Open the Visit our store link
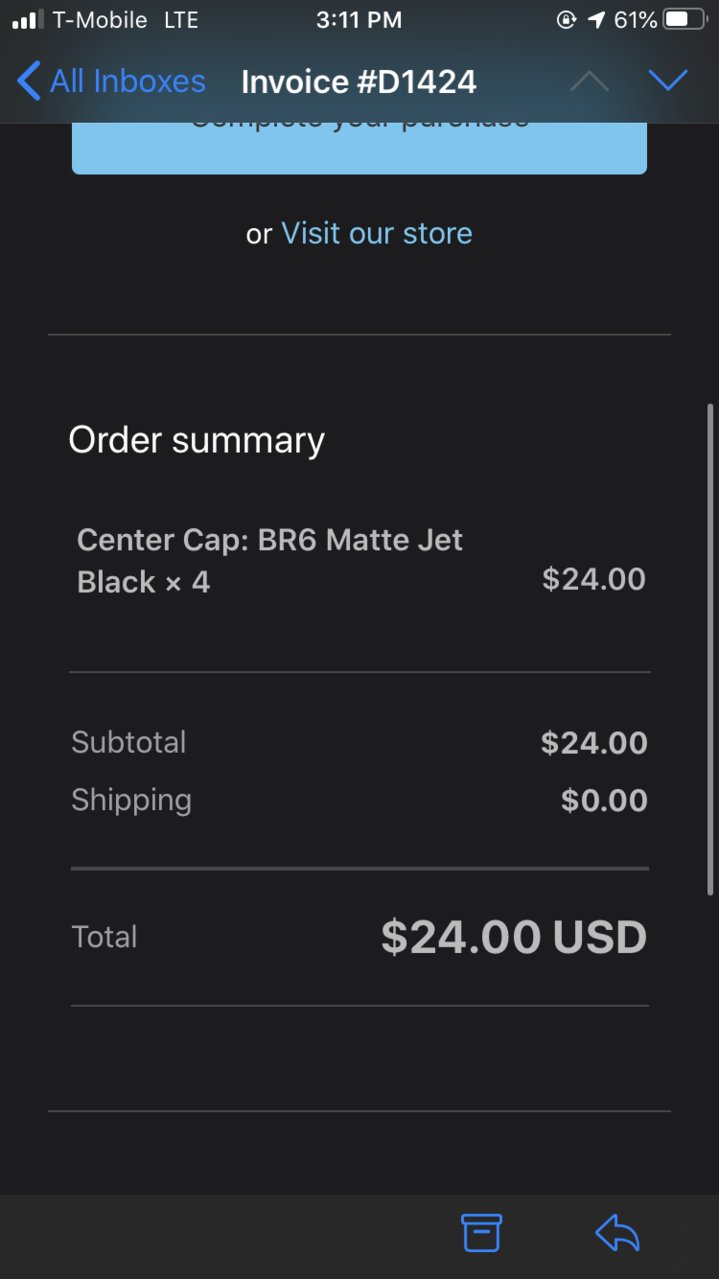Screen dimensions: 719x1279 (377, 233)
